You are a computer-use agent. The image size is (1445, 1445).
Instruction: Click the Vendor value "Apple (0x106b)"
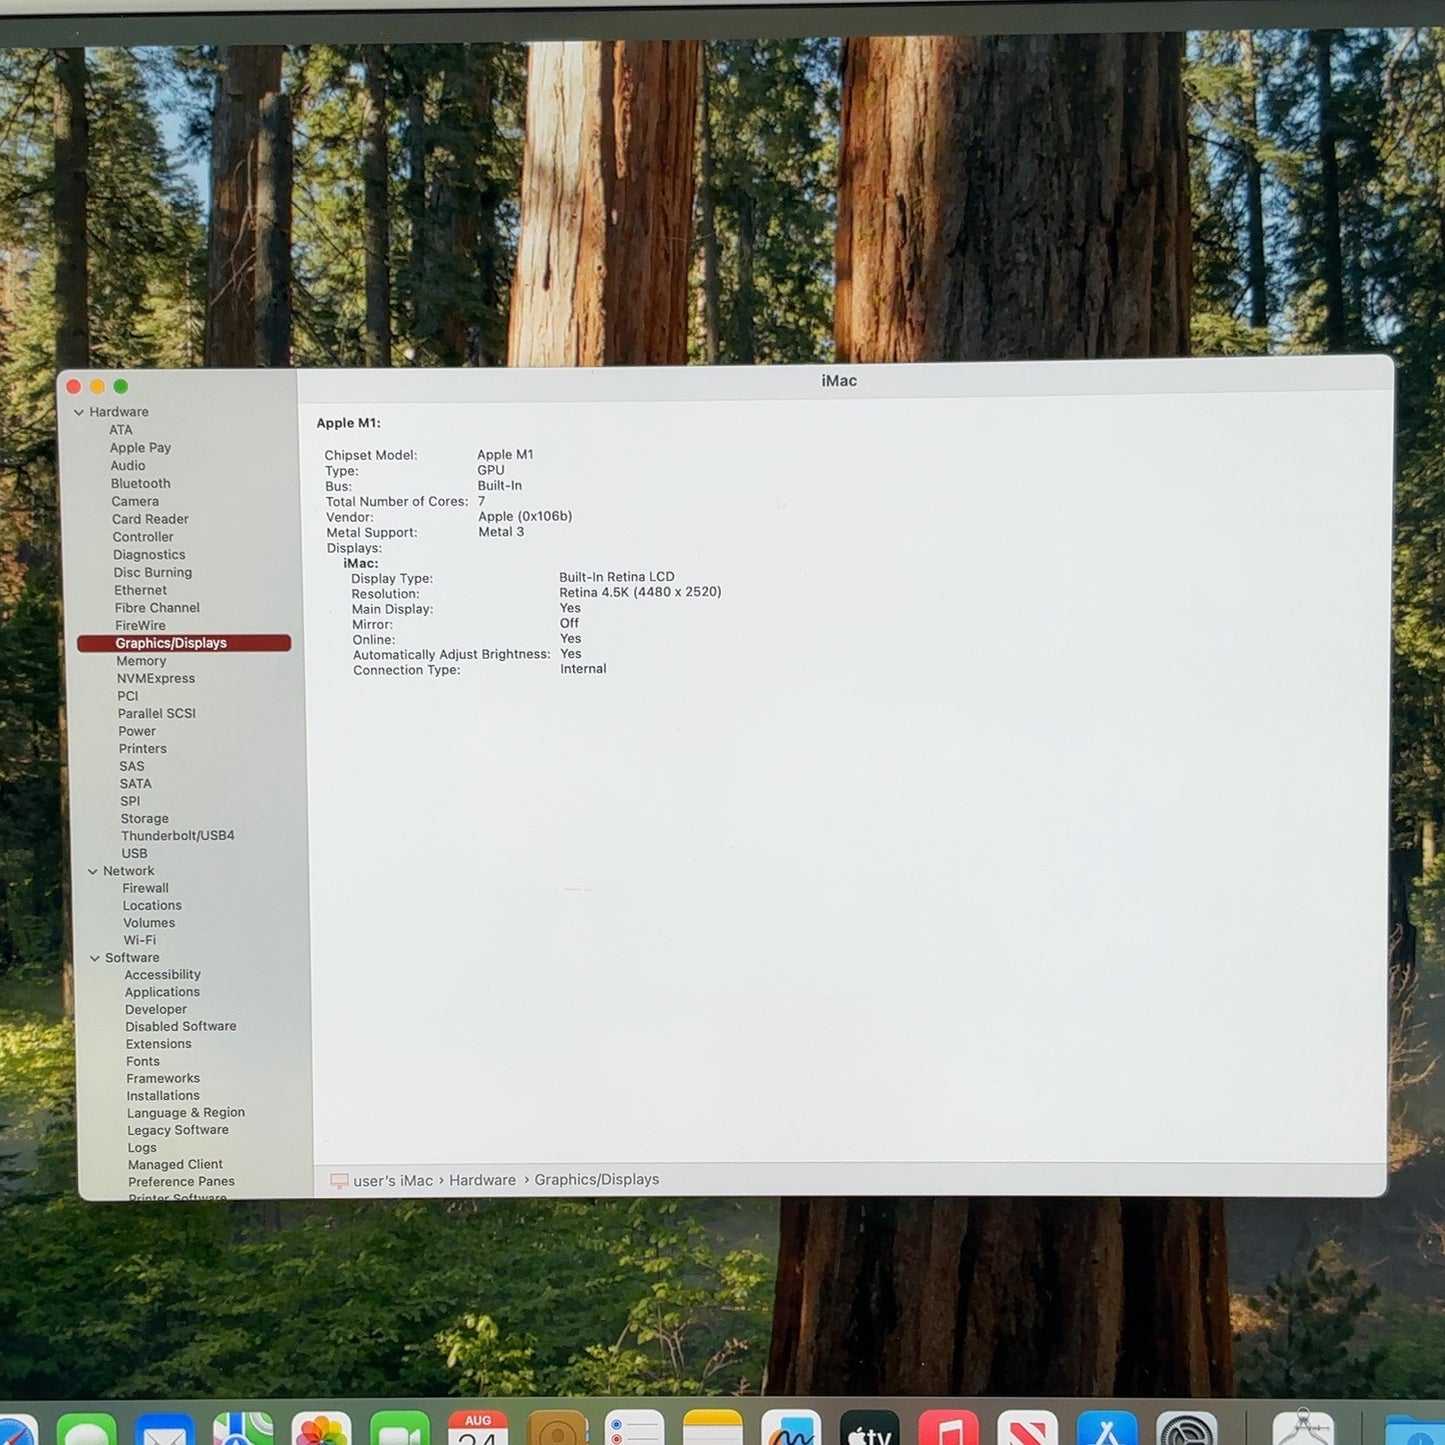(525, 517)
